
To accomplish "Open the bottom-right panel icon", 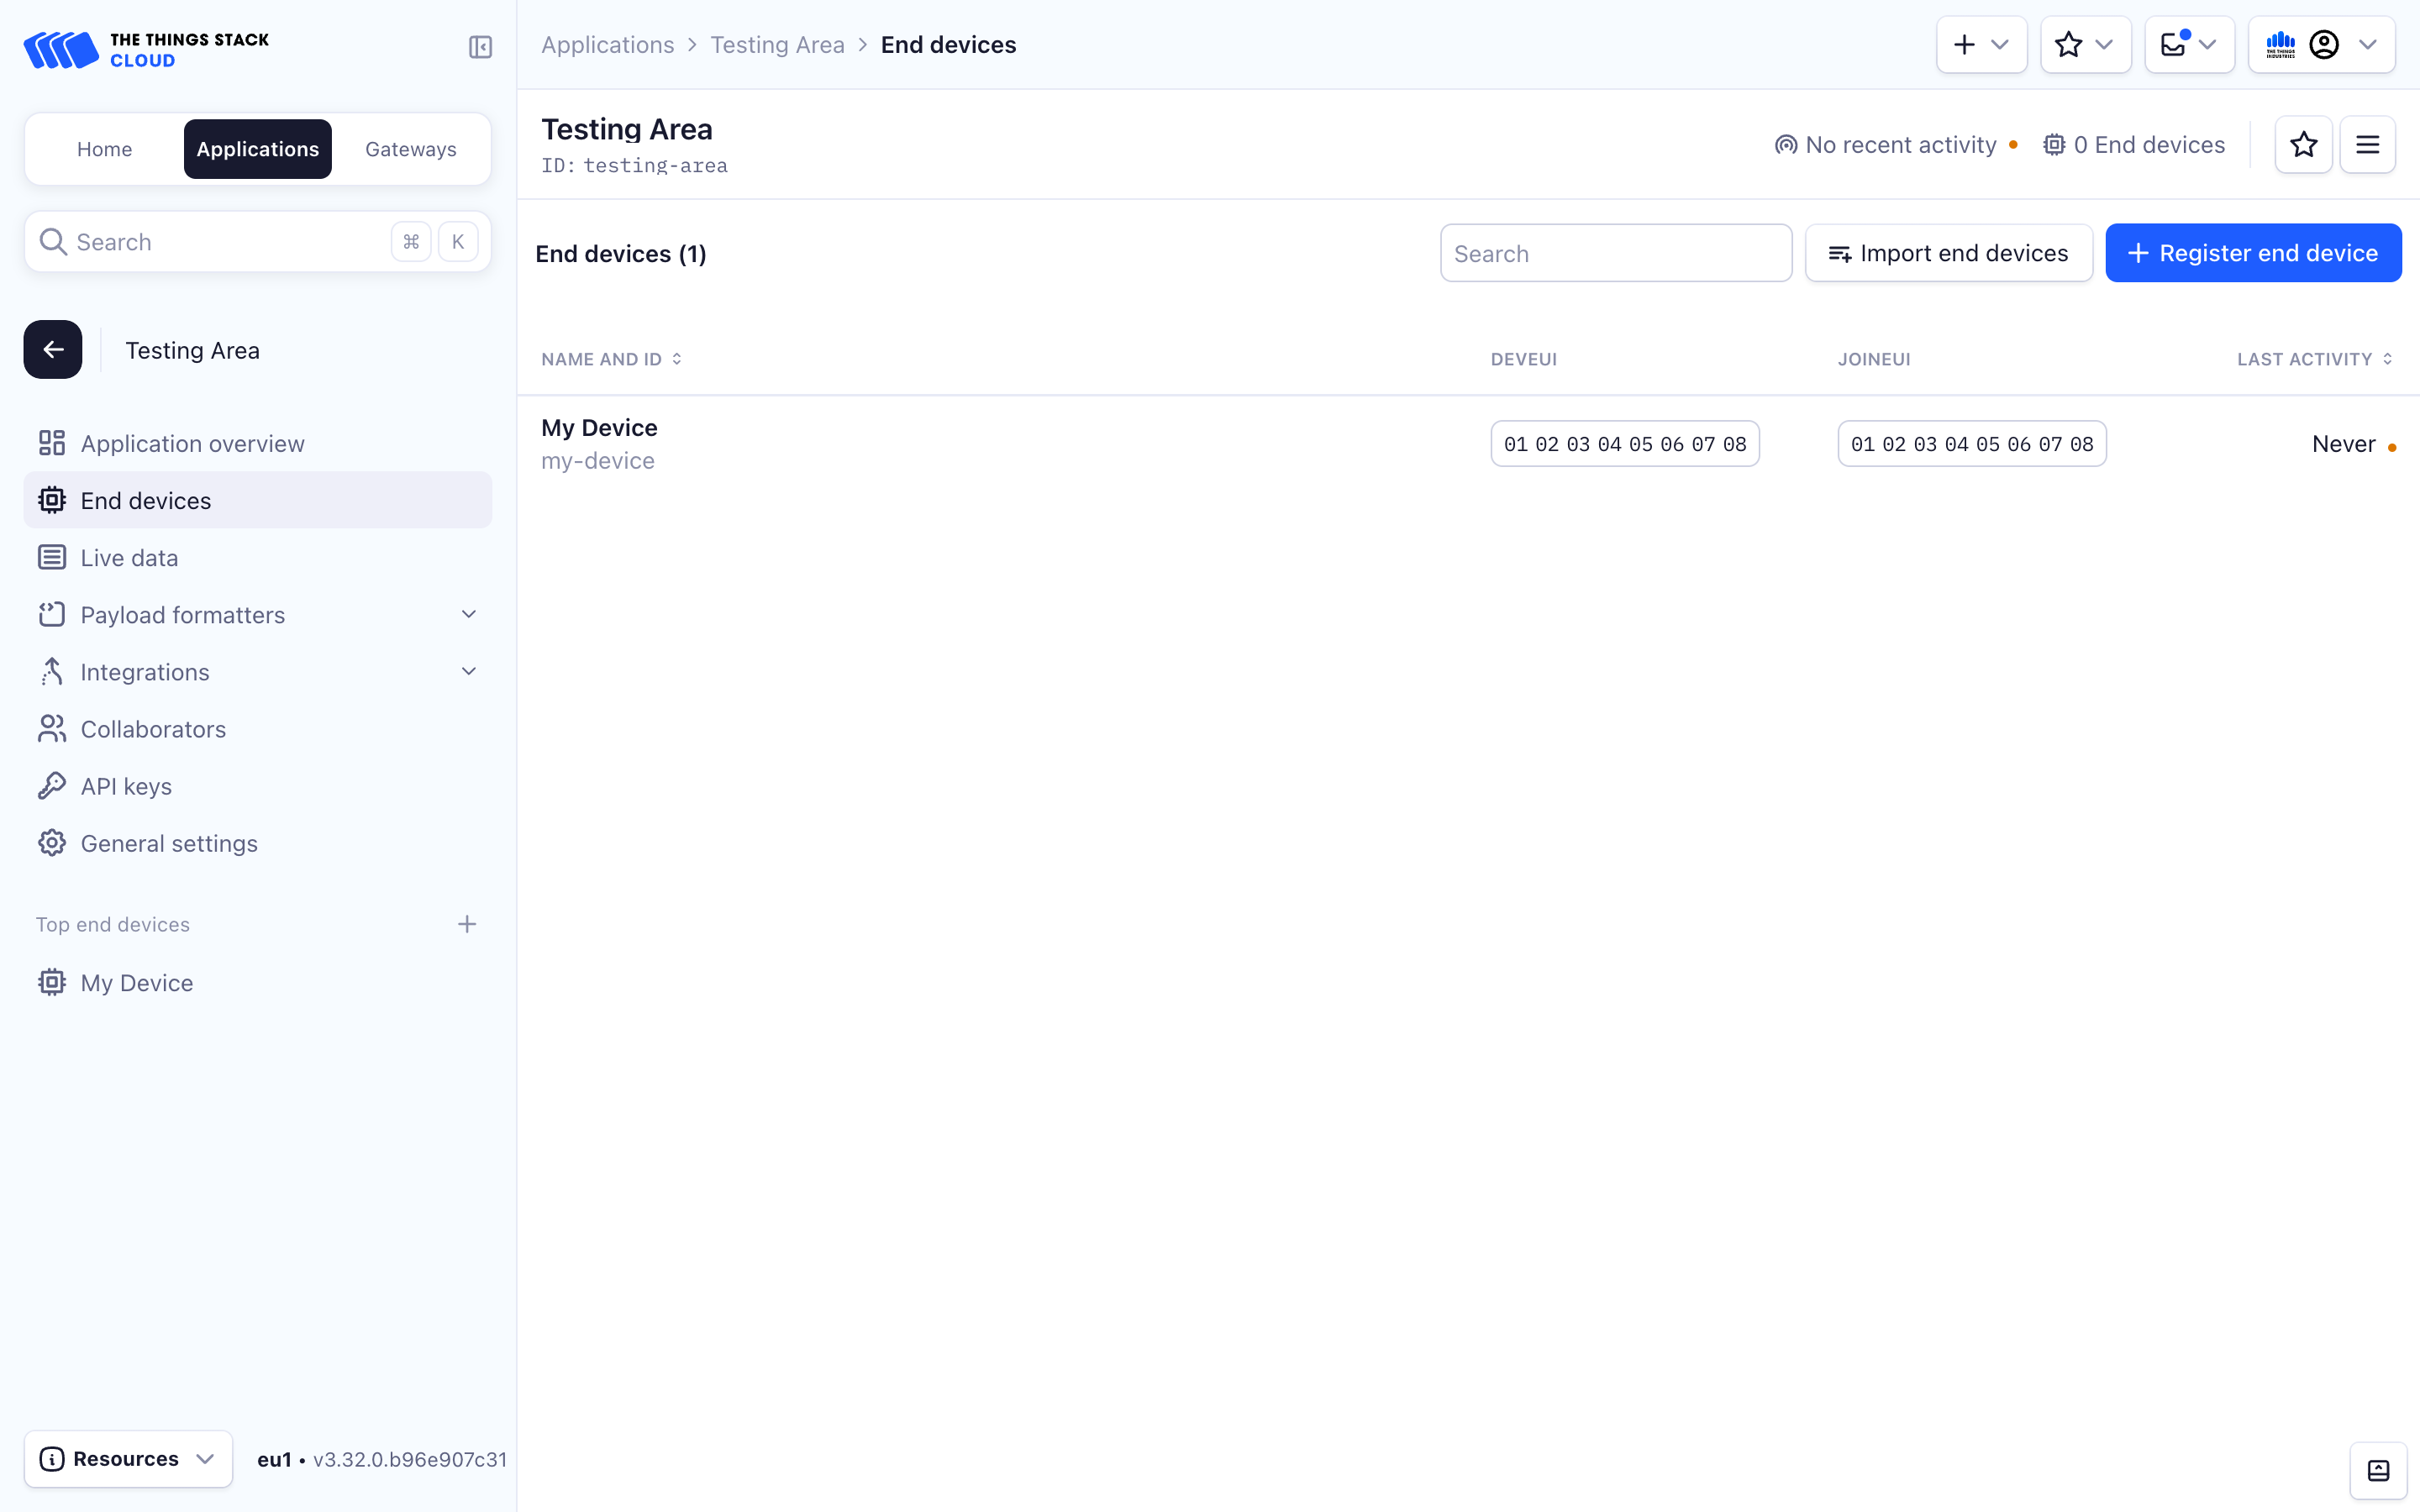I will click(2378, 1470).
